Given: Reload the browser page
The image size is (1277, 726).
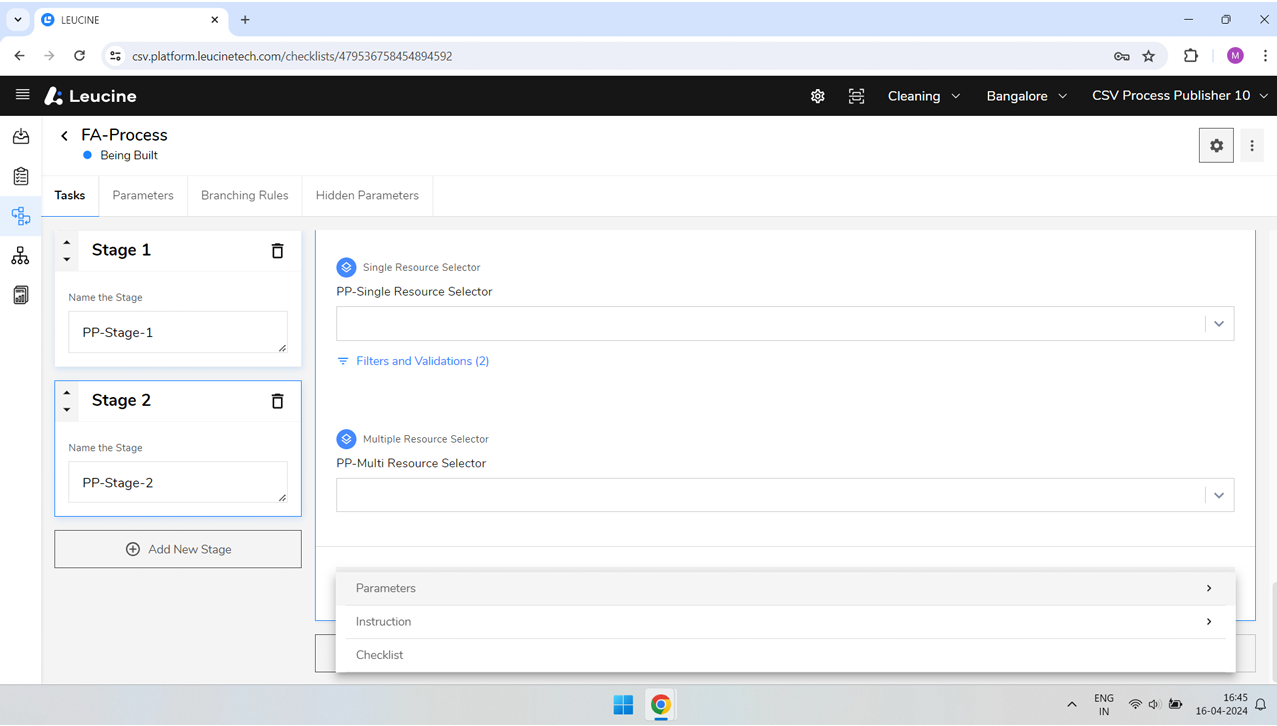Looking at the screenshot, I should pos(80,56).
